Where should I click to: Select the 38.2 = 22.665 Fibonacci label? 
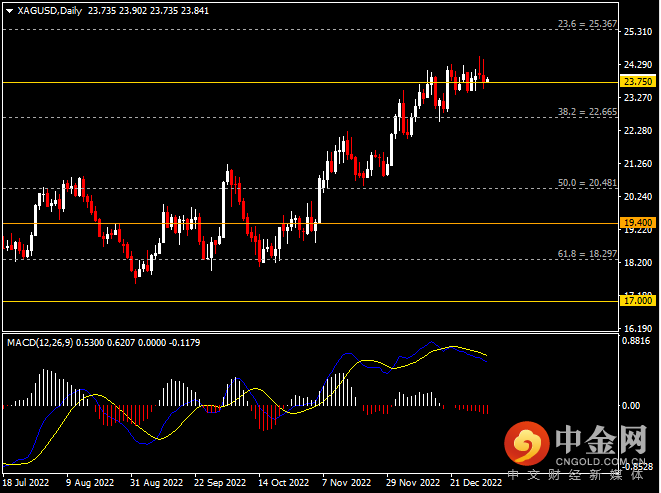tap(586, 112)
